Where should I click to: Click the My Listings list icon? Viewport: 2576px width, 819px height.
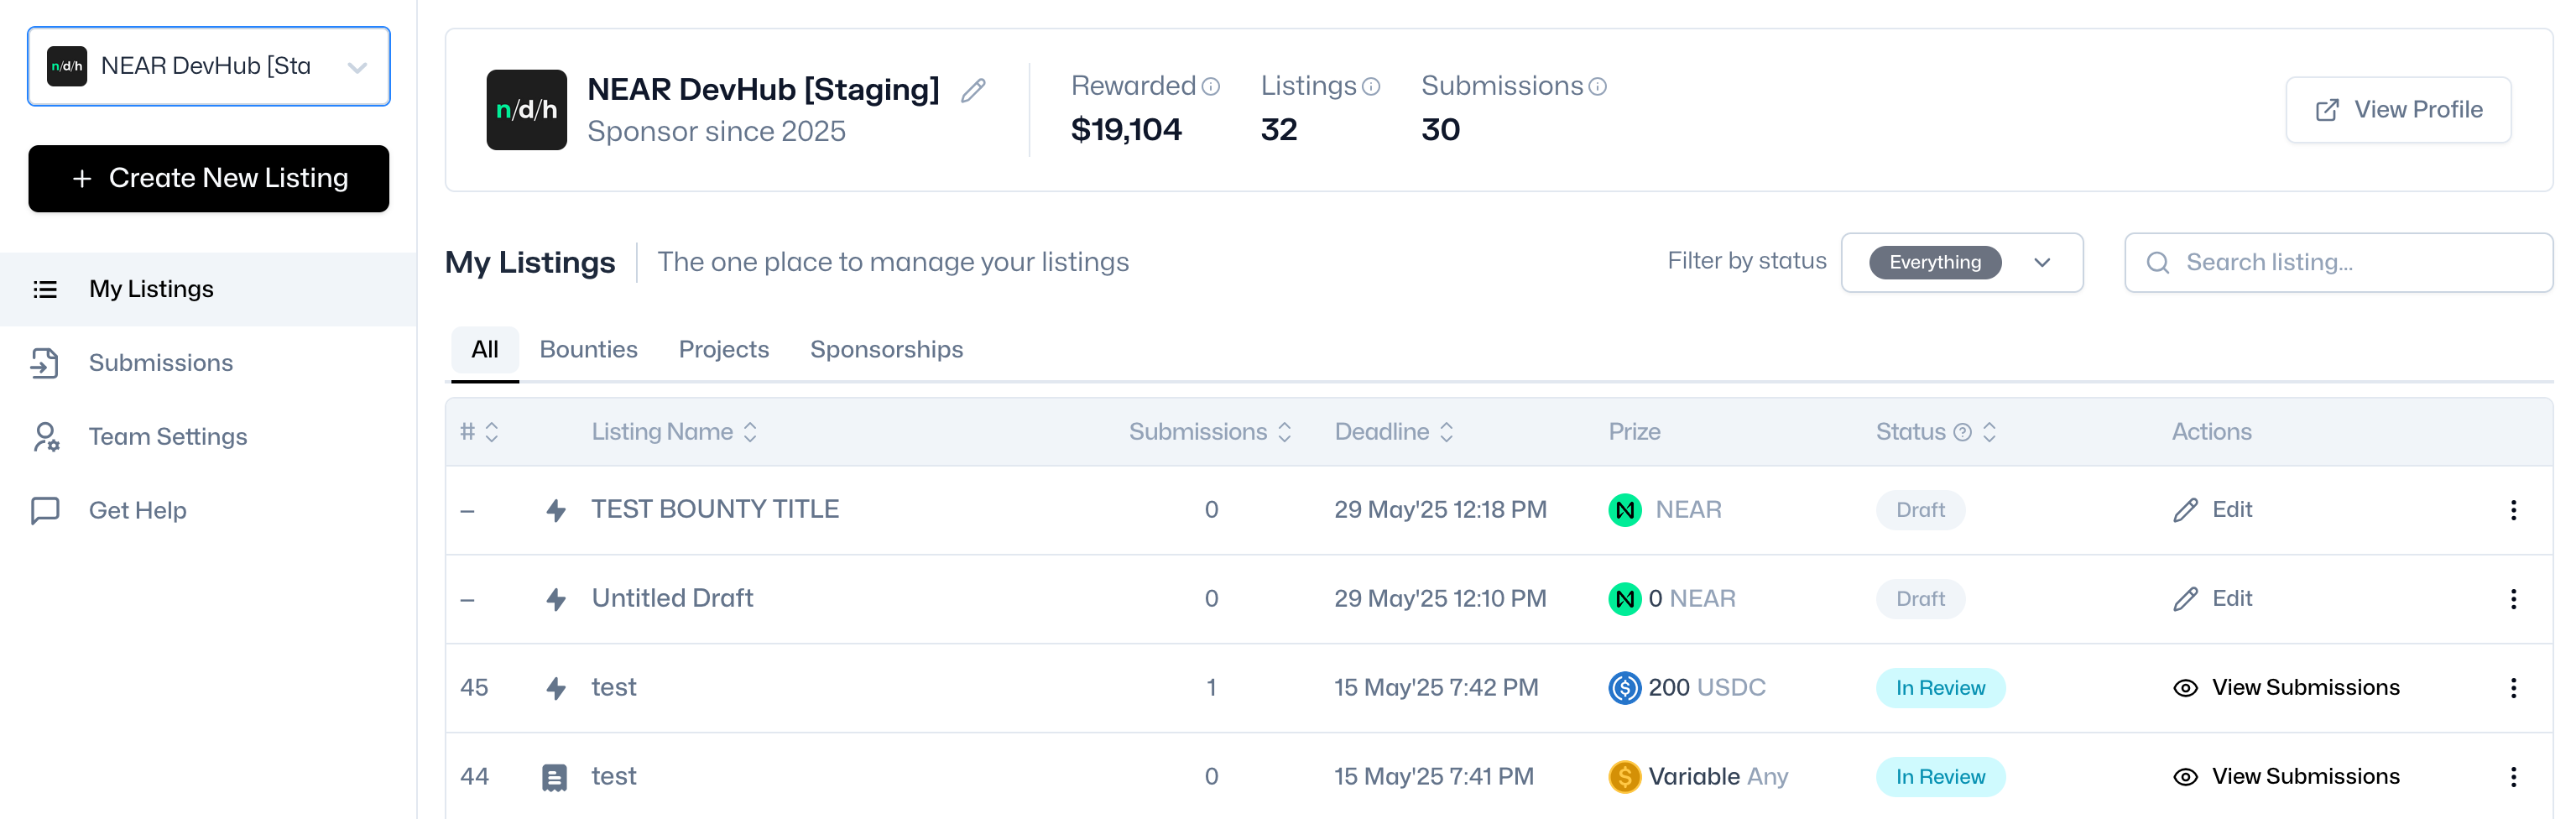pos(45,289)
